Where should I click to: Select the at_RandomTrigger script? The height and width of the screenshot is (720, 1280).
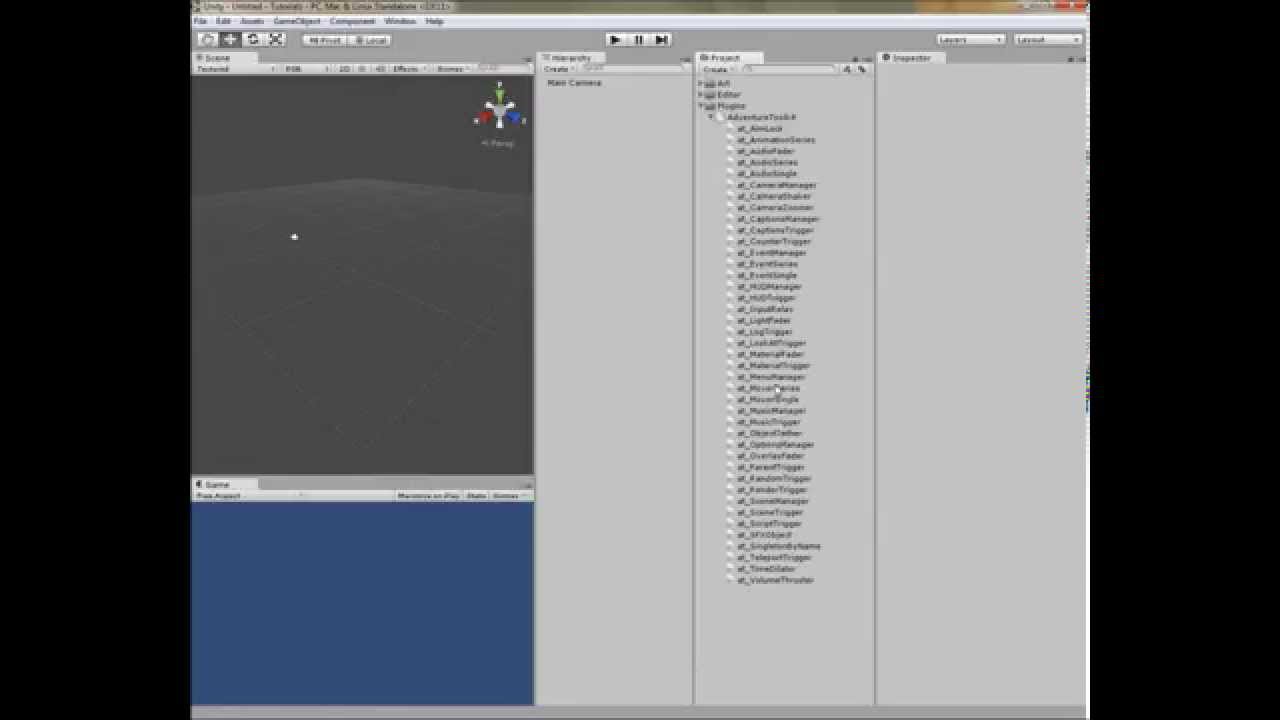(x=775, y=479)
